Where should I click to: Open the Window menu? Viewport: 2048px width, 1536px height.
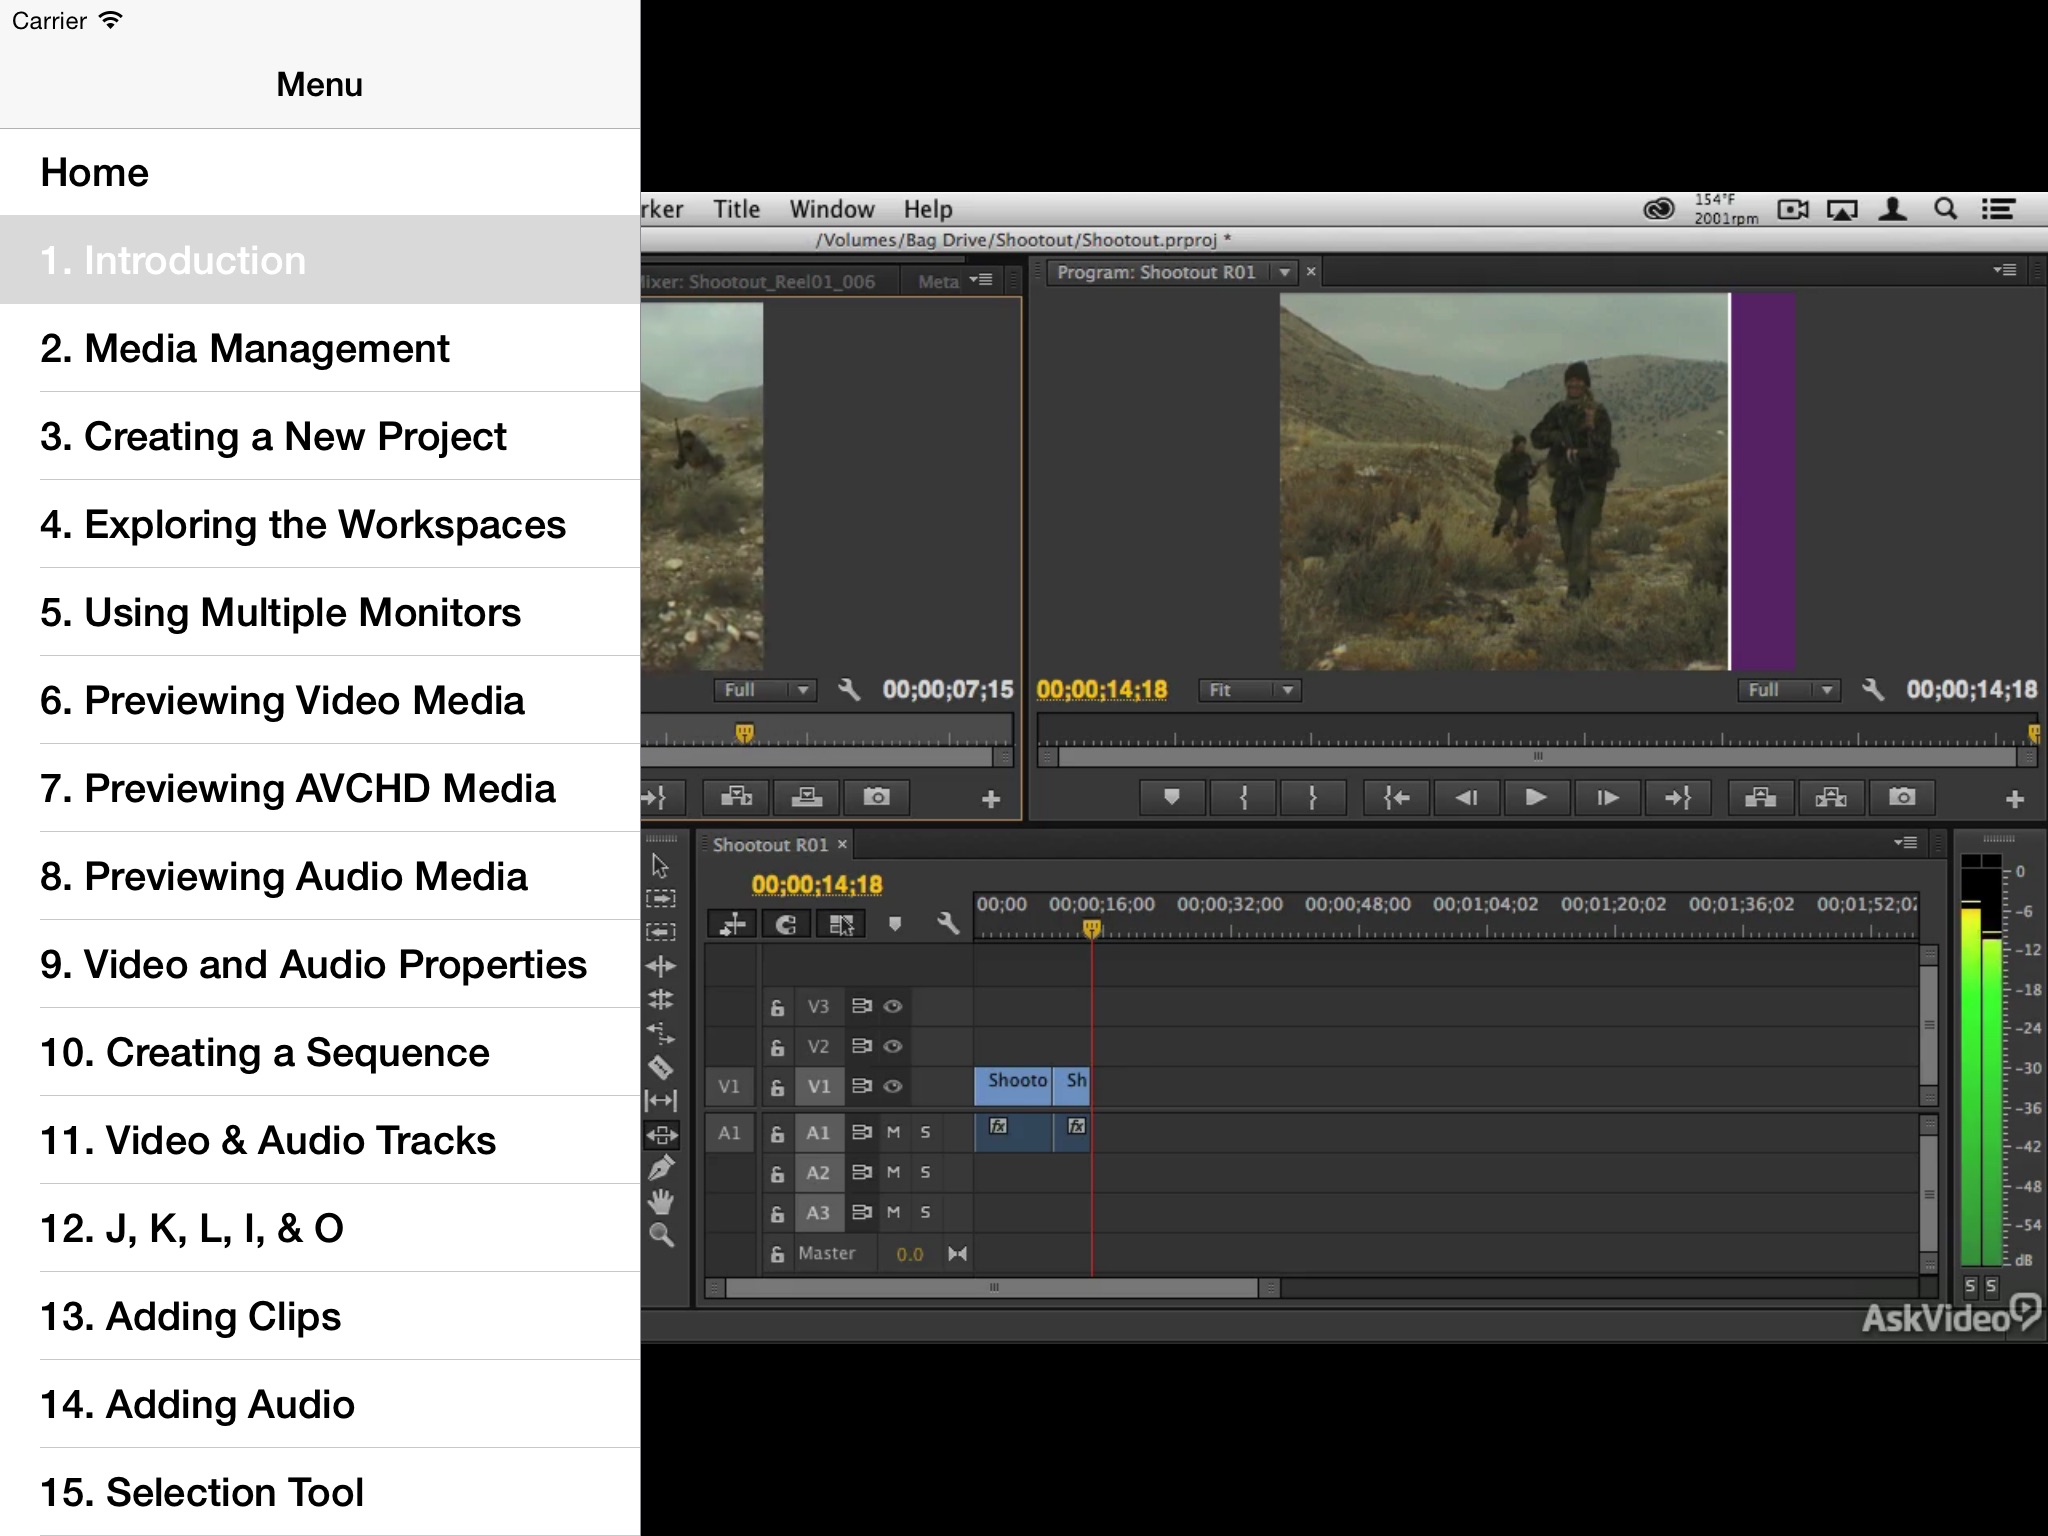coord(831,209)
